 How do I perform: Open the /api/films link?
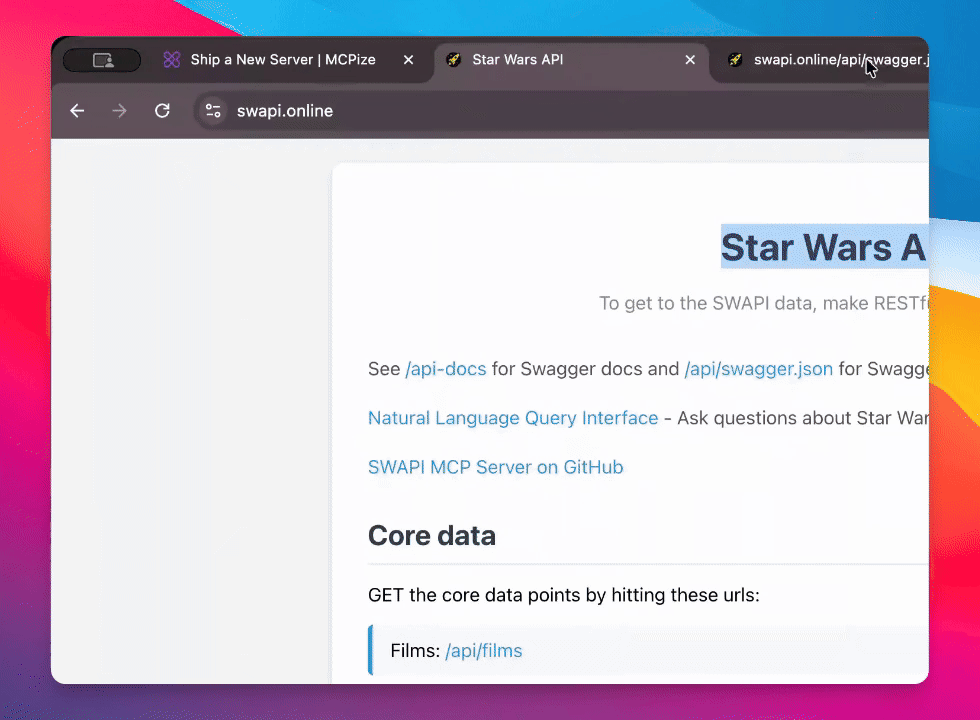(484, 651)
